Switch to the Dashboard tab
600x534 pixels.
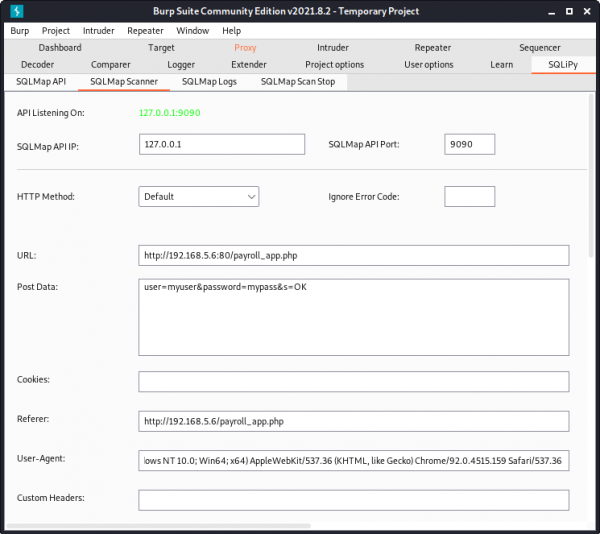coord(60,48)
